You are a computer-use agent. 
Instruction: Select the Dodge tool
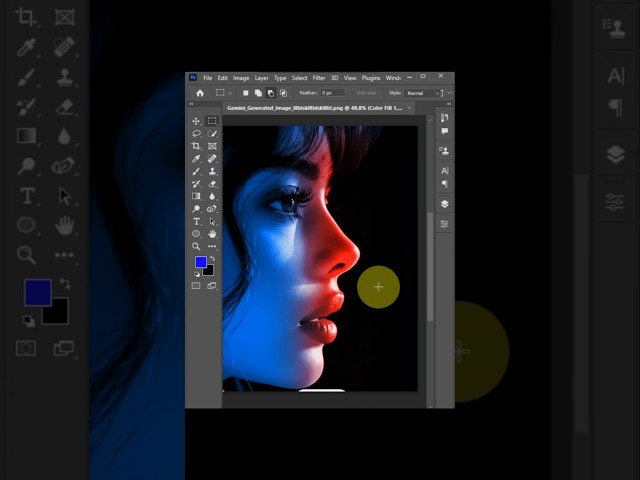pos(196,209)
